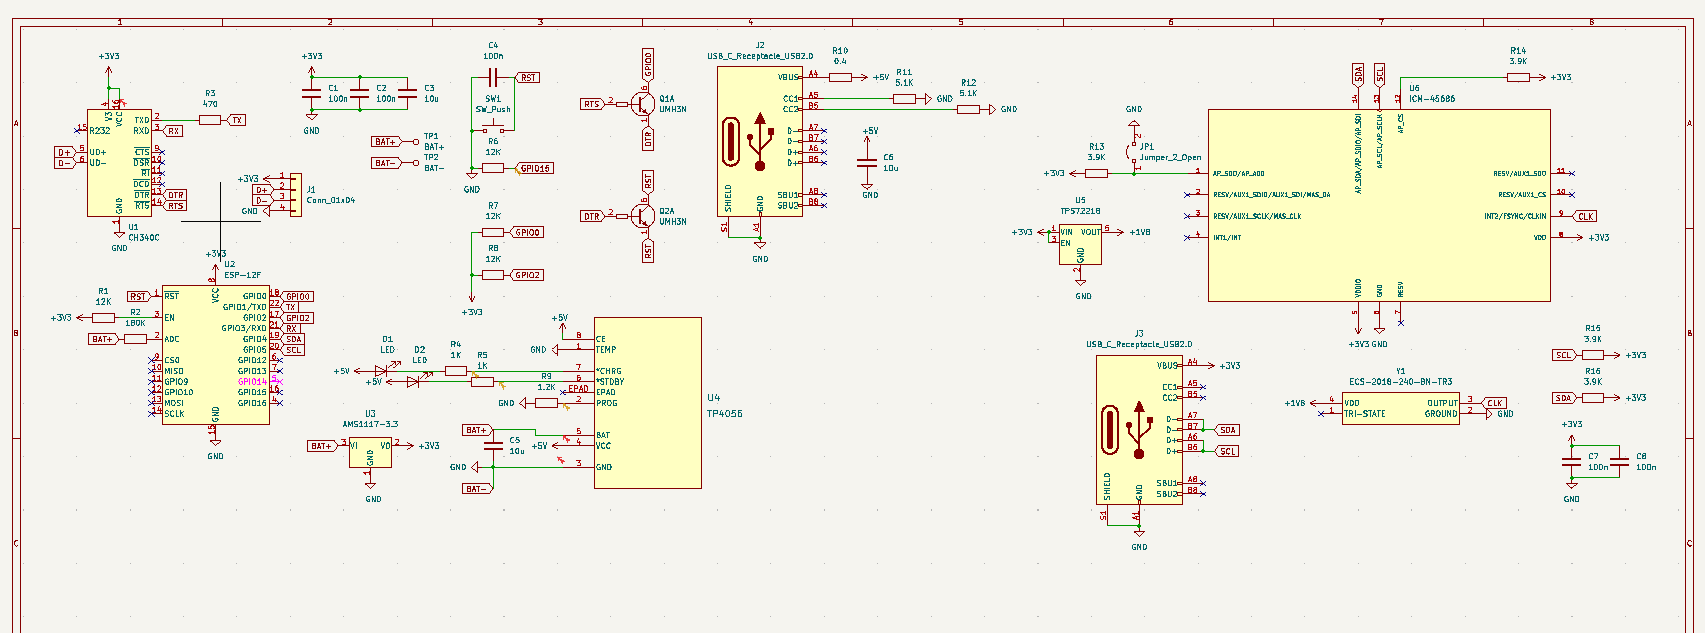Click the Y1 ECS oscillator symbol
Viewport: 1705px width, 633px height.
pyautogui.click(x=1400, y=408)
